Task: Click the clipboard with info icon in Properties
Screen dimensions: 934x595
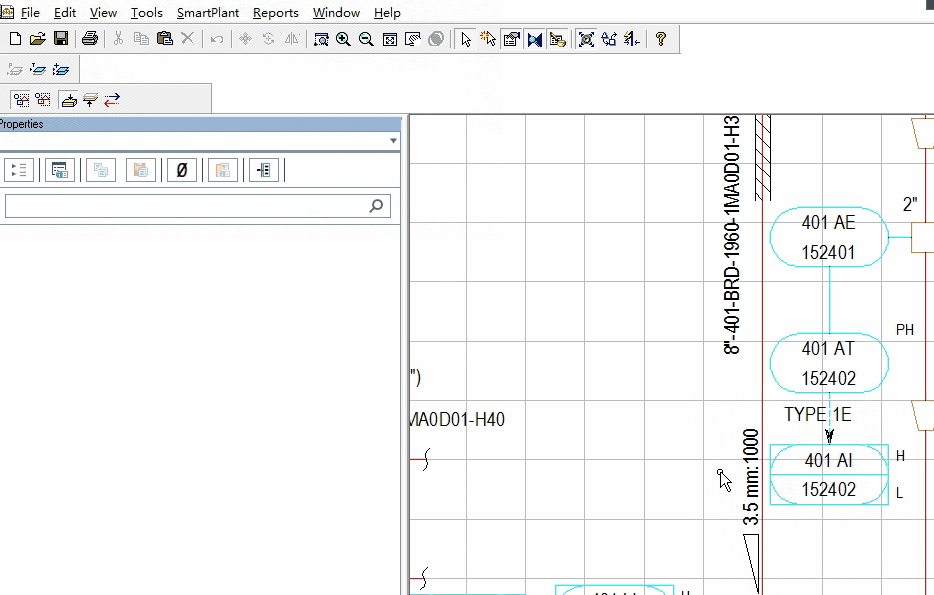Action: pos(223,170)
